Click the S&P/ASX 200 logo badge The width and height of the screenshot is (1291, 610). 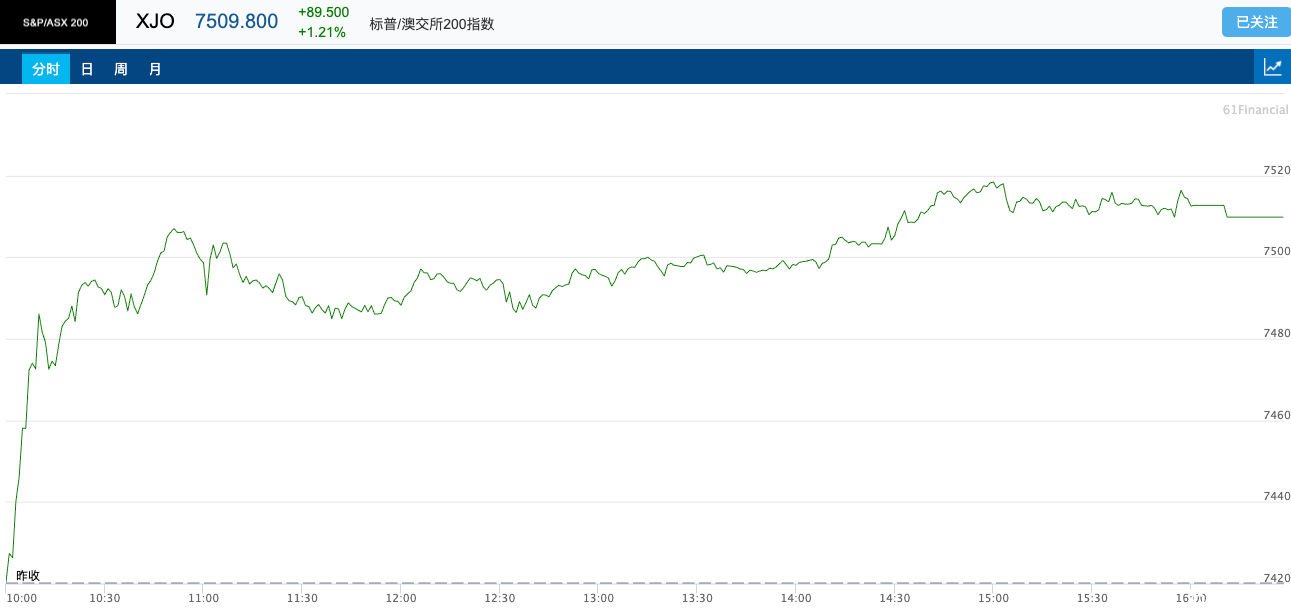(57, 22)
